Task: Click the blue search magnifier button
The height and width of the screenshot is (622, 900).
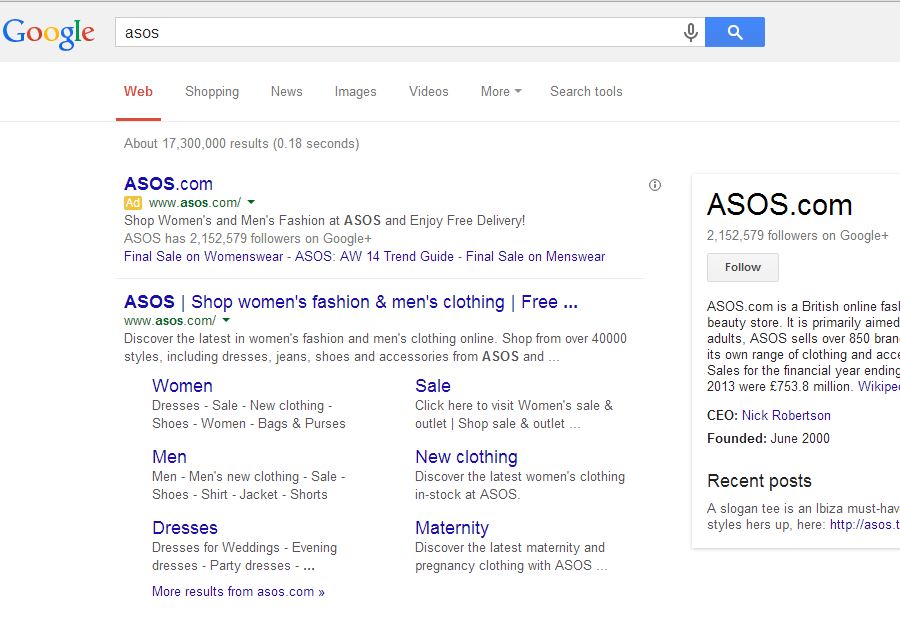Action: tap(735, 32)
